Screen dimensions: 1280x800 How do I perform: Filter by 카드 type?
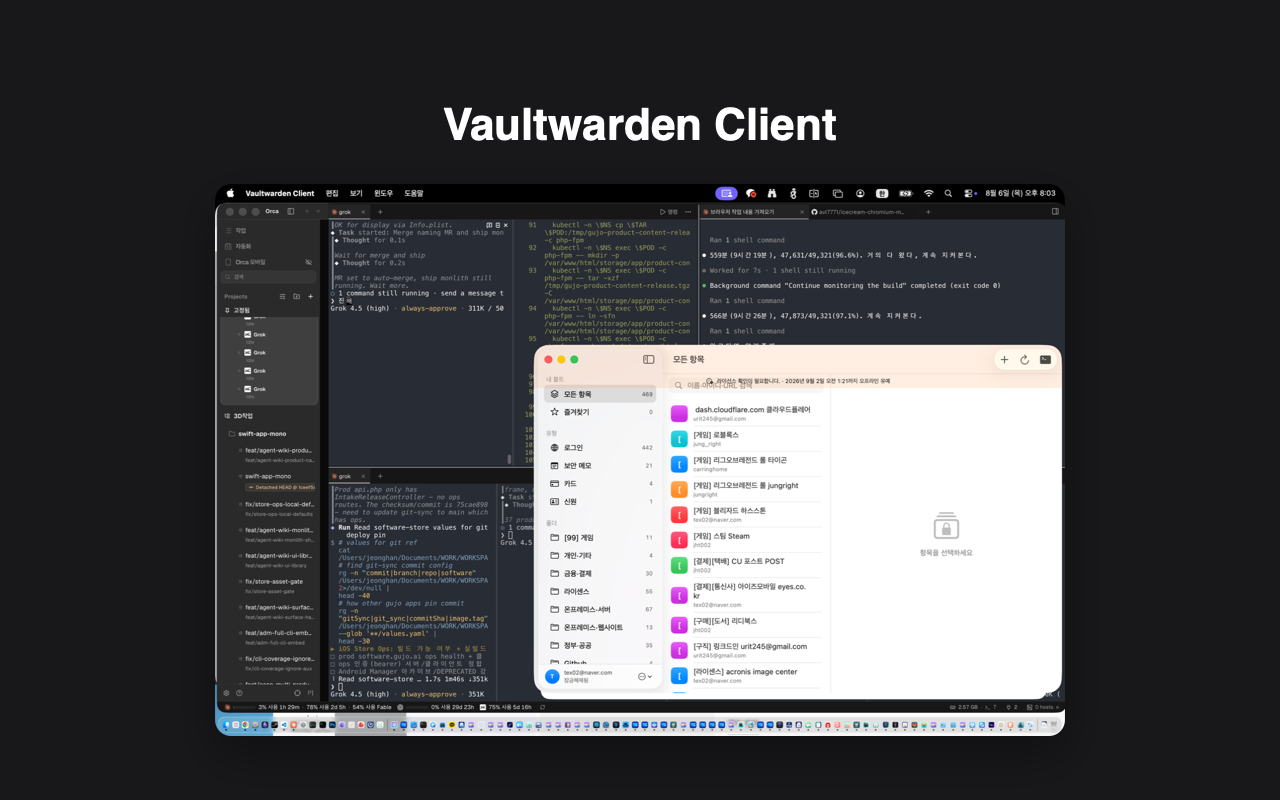[x=600, y=484]
